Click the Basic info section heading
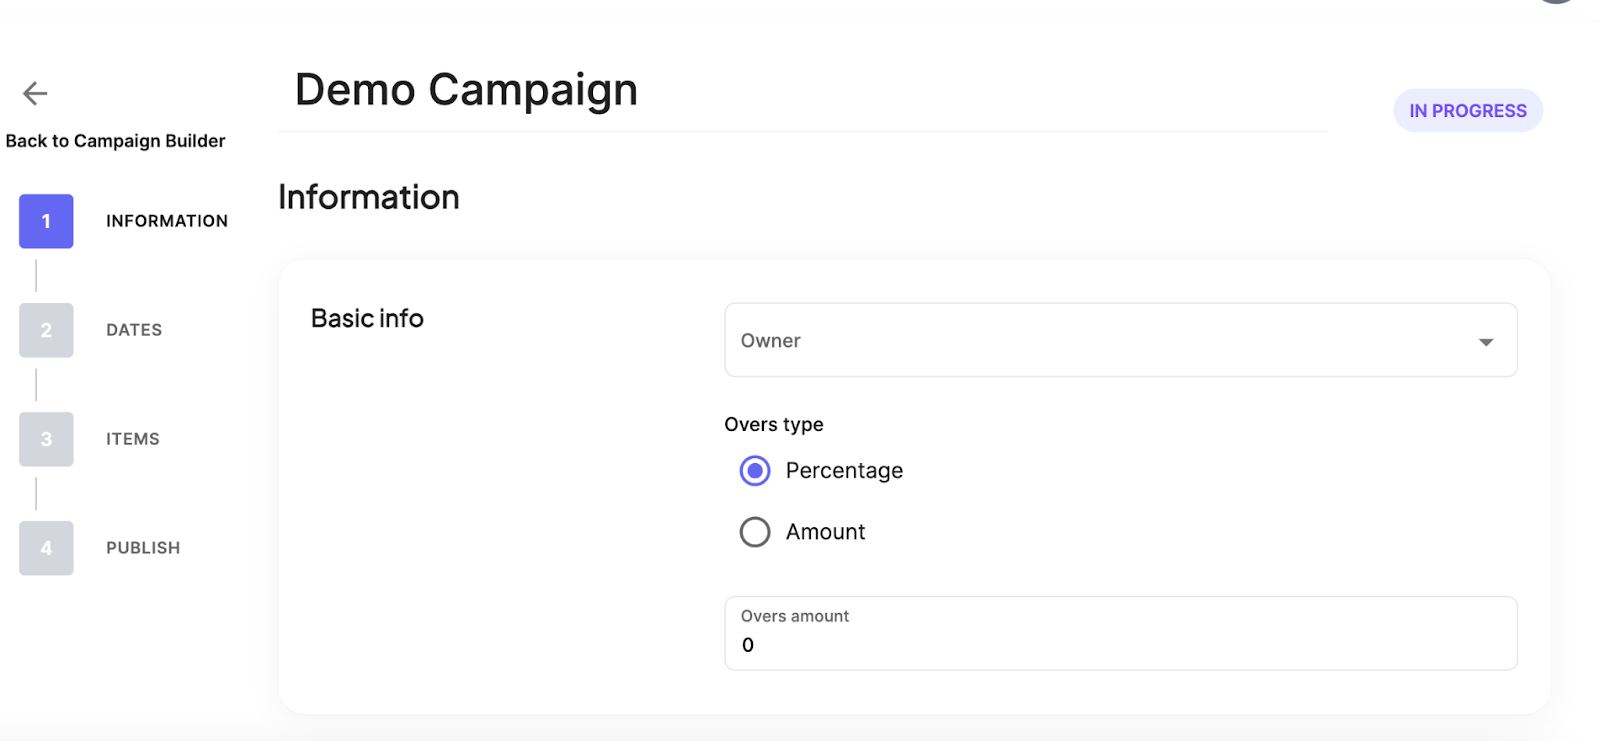 click(367, 318)
